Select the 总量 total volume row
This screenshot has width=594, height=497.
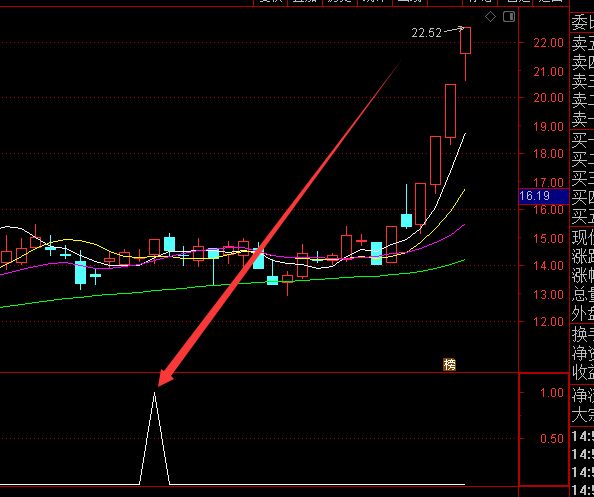(x=582, y=295)
